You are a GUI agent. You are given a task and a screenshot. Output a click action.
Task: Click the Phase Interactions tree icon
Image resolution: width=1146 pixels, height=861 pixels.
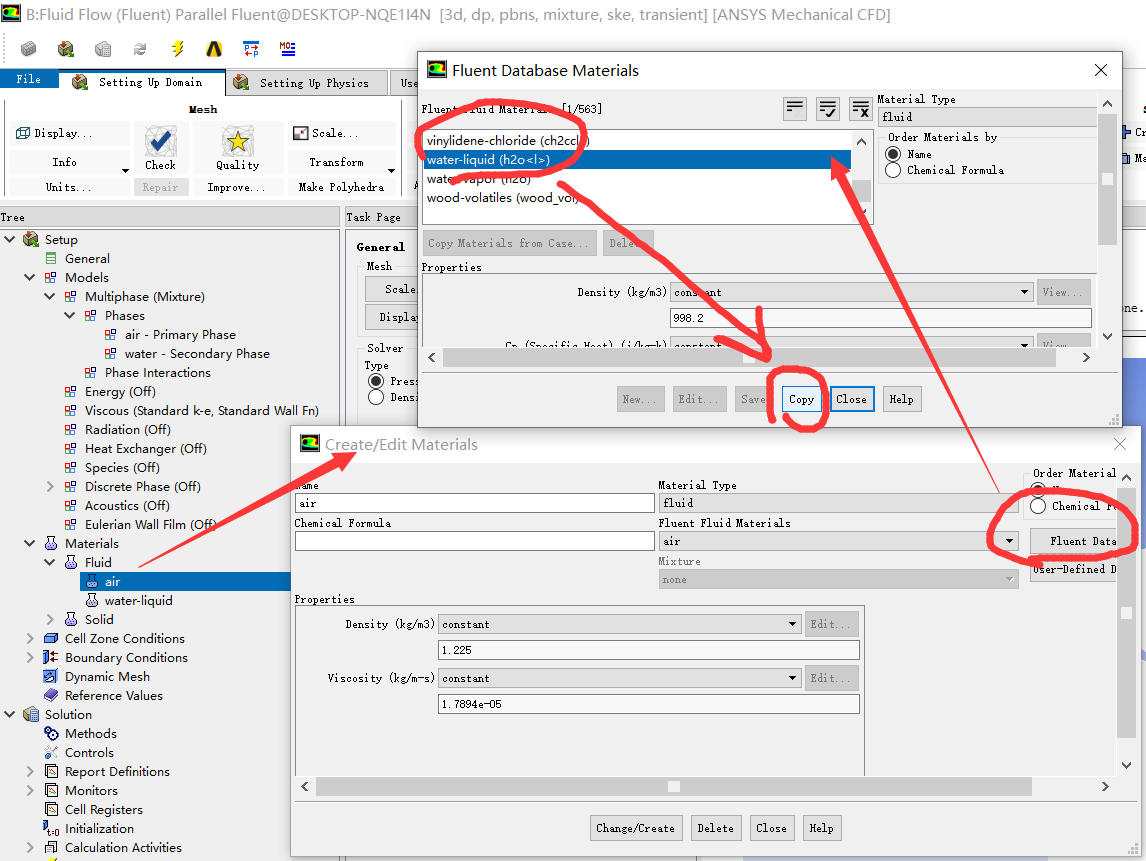pyautogui.click(x=91, y=372)
